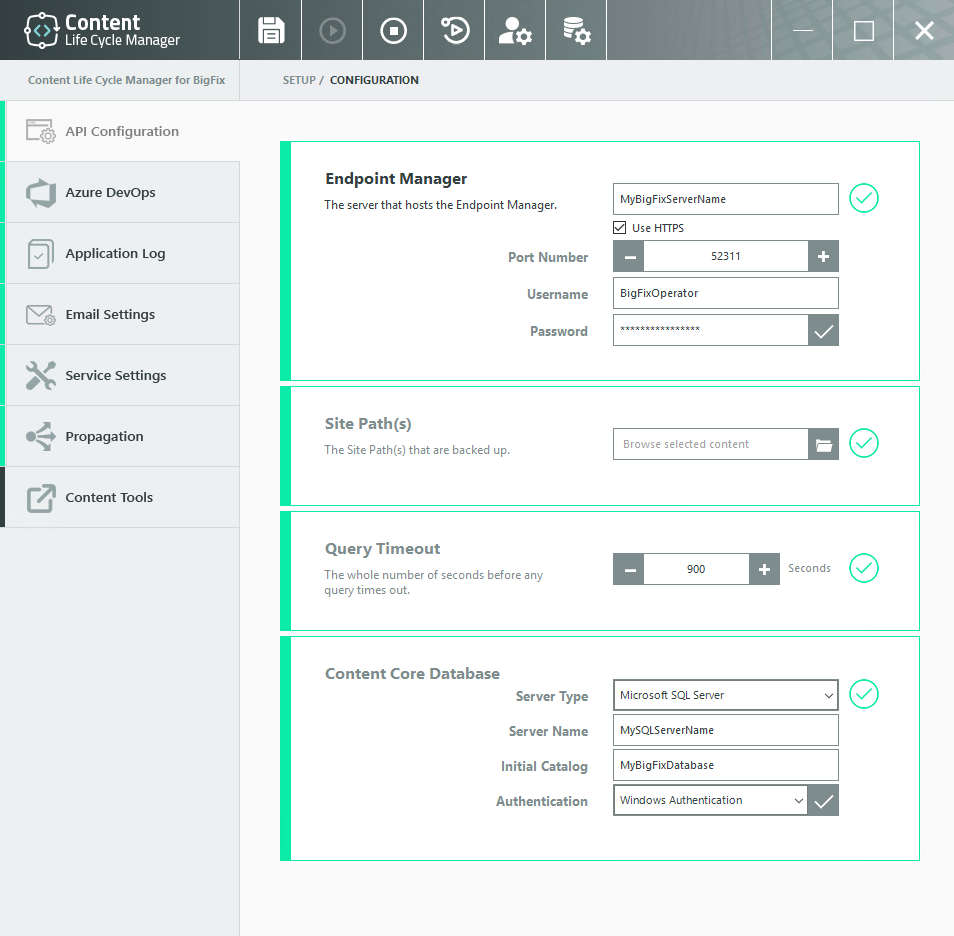
Task: Click the CONFIGURATION breadcrumb text
Action: point(374,80)
